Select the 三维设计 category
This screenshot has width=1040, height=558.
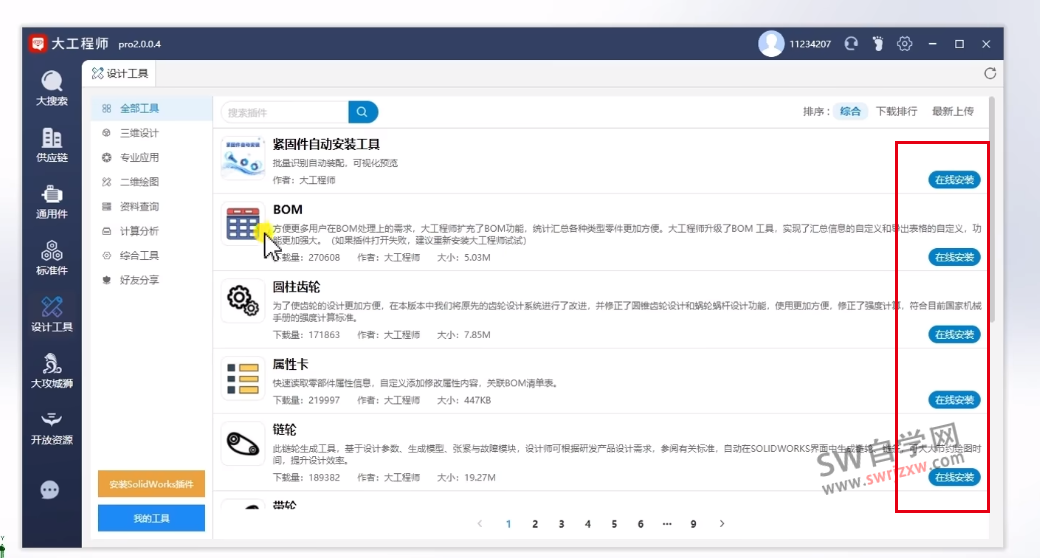(139, 133)
